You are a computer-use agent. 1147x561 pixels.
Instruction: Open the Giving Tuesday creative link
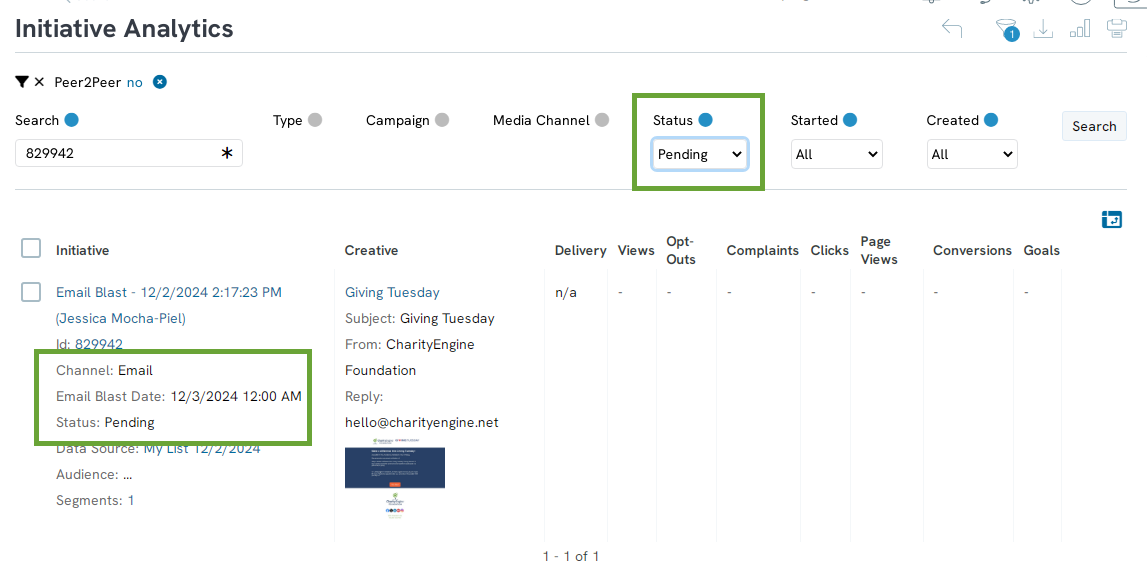392,292
